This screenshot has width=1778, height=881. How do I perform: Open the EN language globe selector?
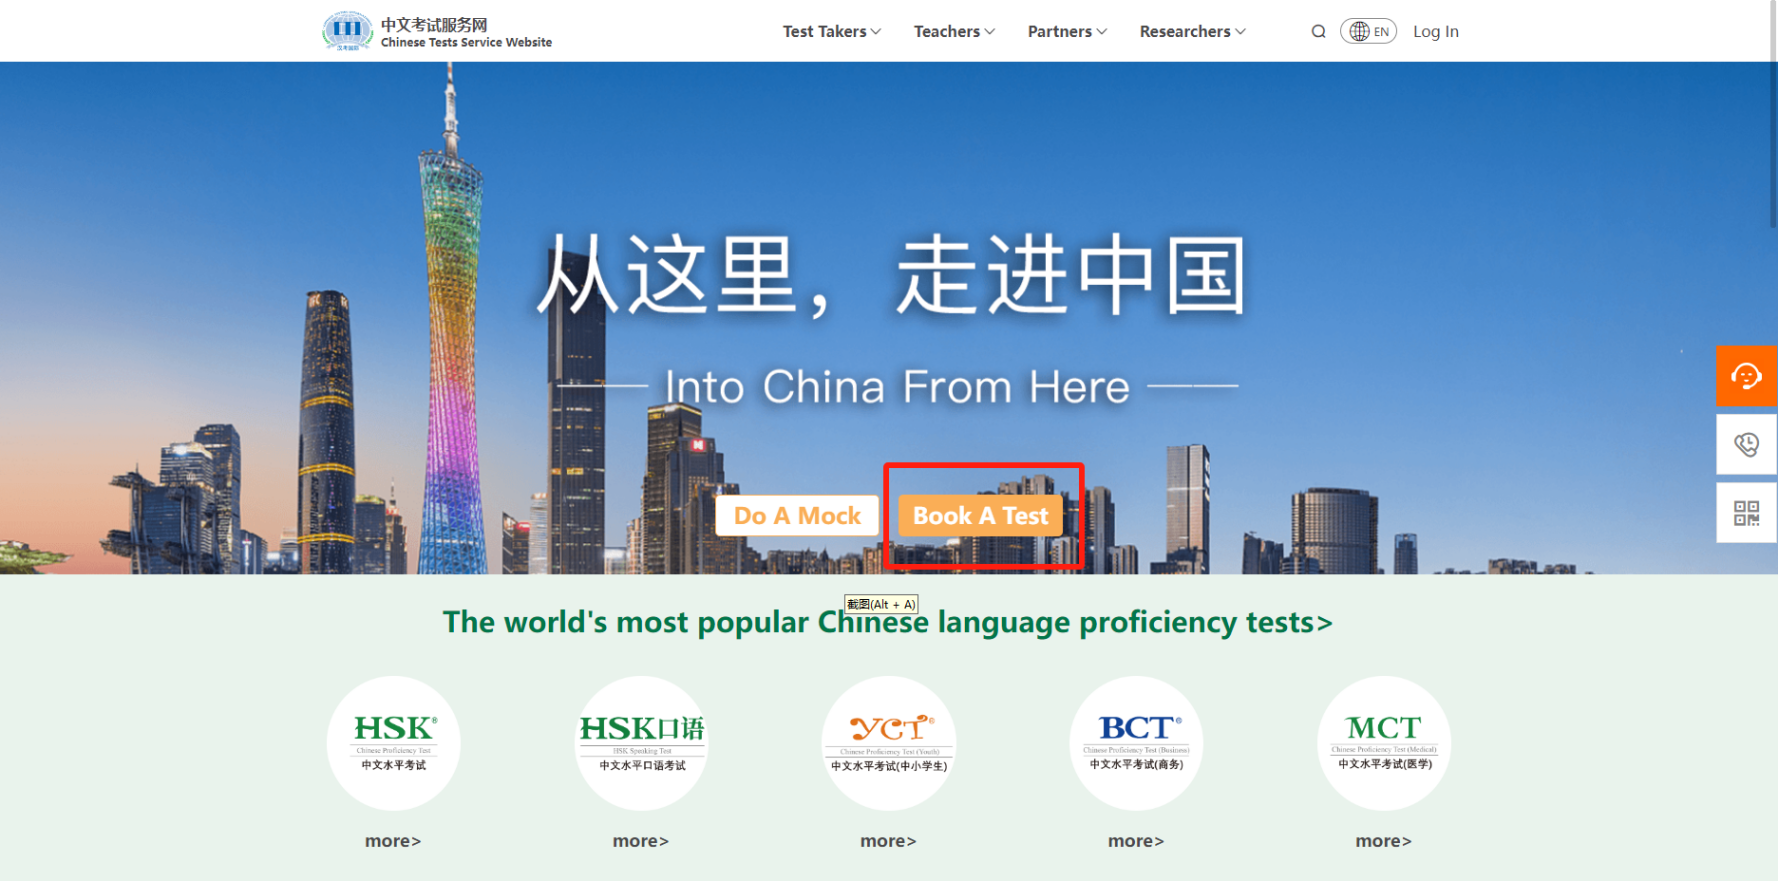(x=1368, y=32)
